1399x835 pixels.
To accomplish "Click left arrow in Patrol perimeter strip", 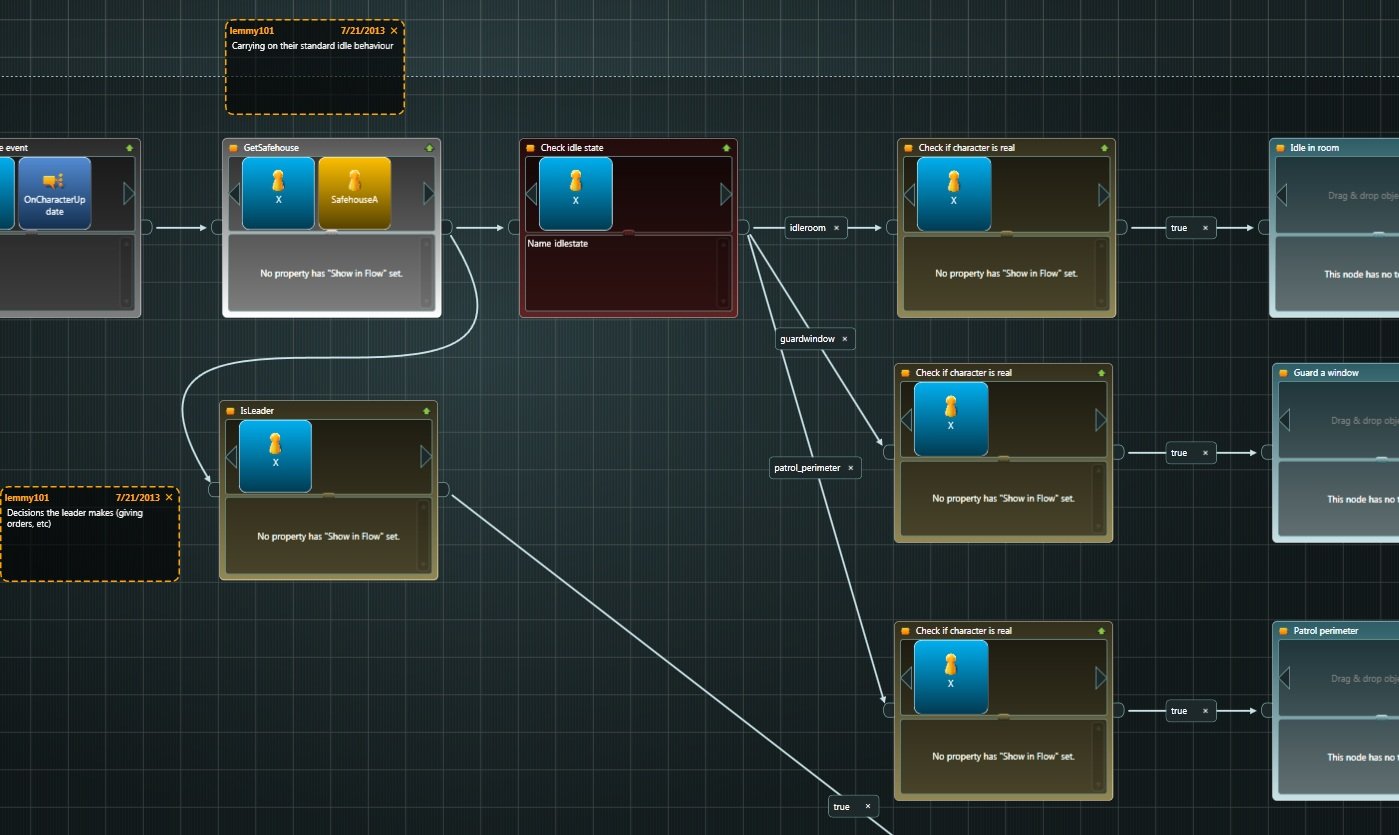I will (1284, 678).
